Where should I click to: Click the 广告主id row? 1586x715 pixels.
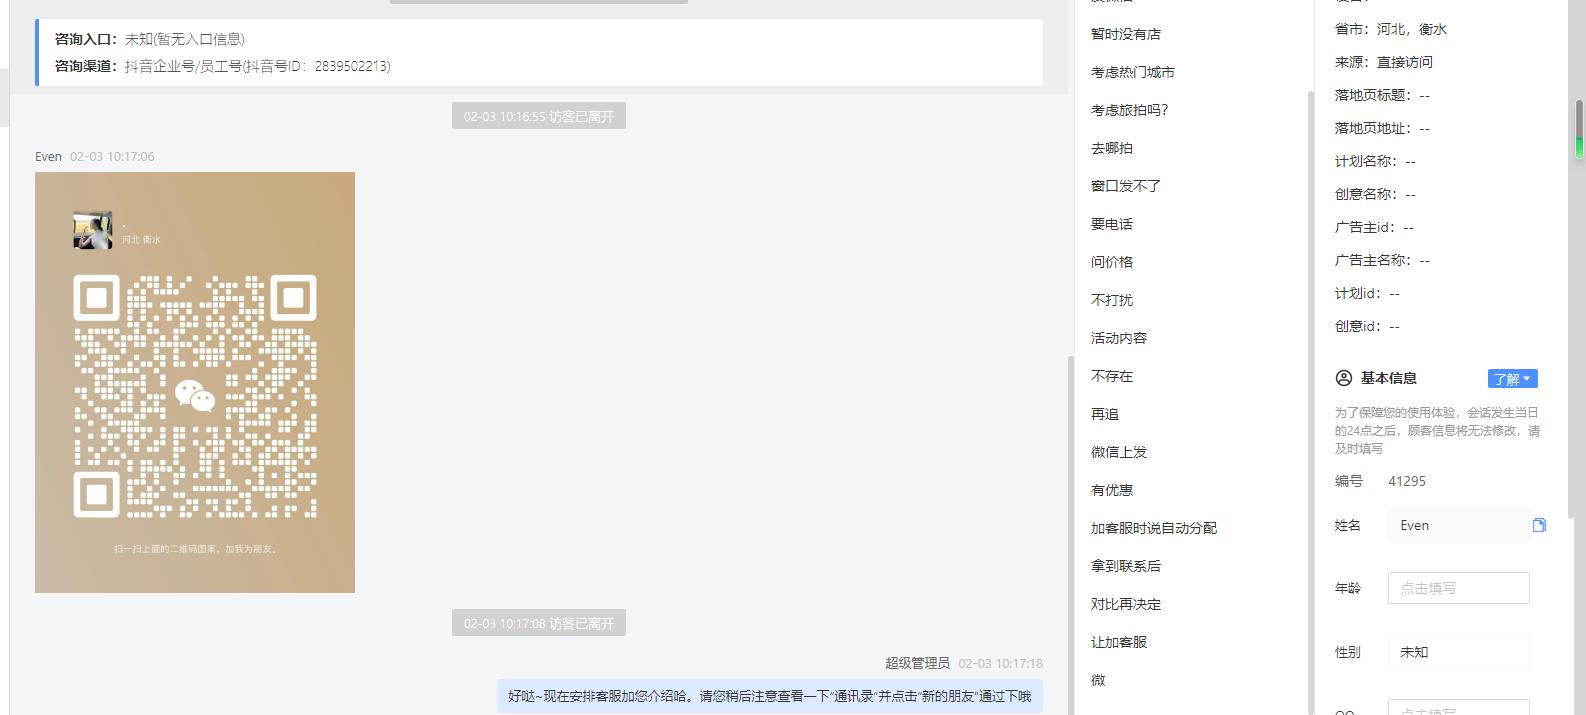[1374, 227]
